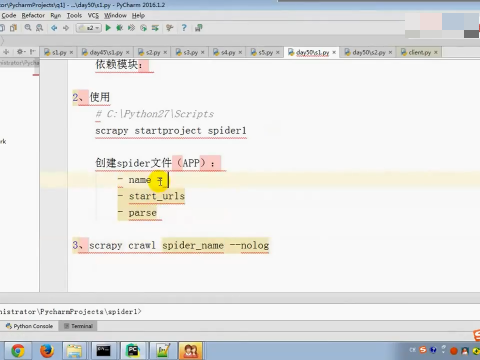This screenshot has width=480, height=360.
Task: Open the notepad-chart taskbar icon
Action: 162,351
